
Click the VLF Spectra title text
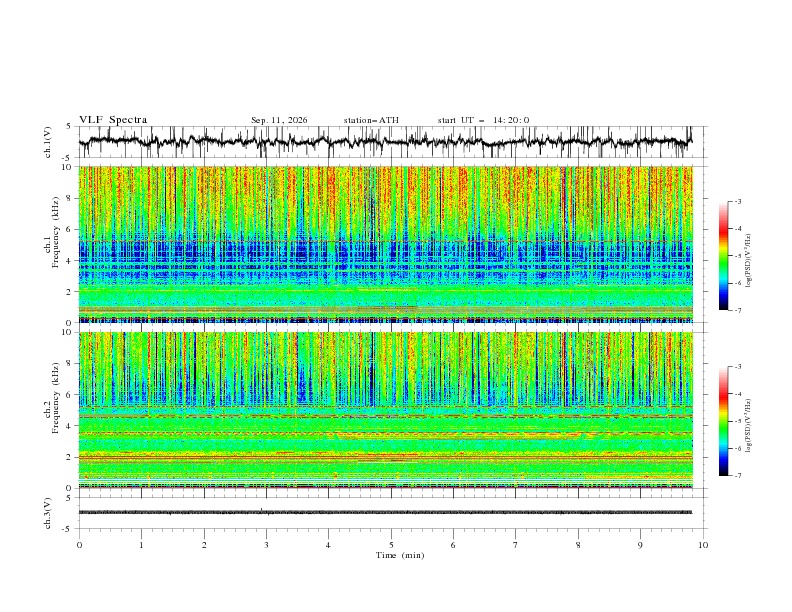point(113,120)
